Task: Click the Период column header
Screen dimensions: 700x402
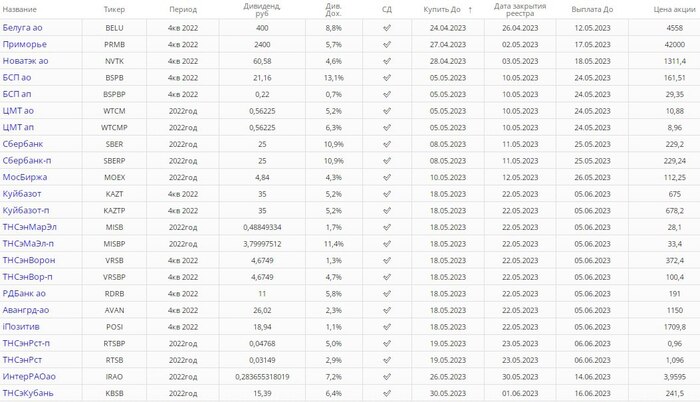Action: point(183,8)
